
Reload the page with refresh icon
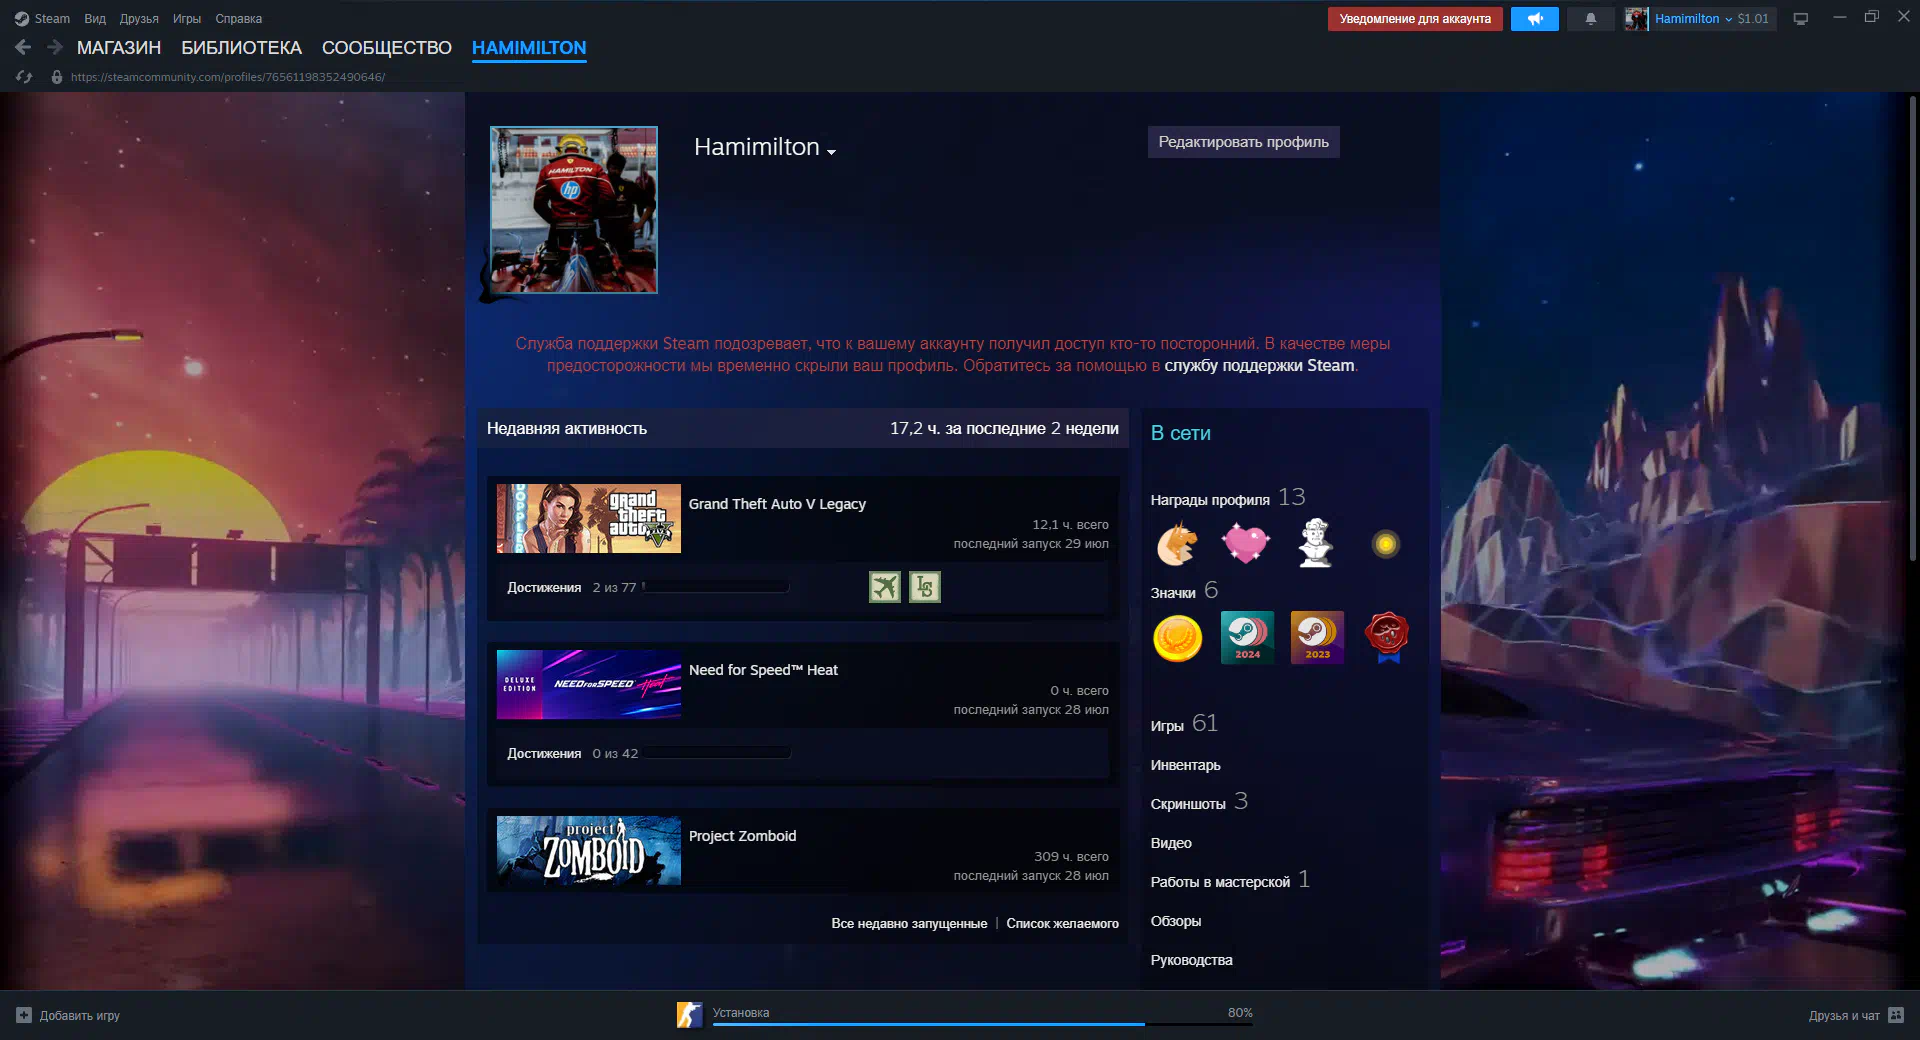[x=24, y=77]
